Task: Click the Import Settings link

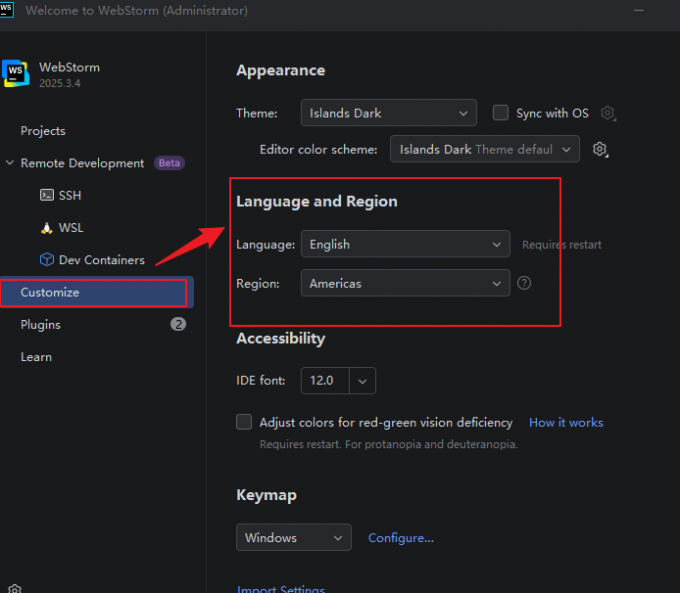Action: (281, 588)
